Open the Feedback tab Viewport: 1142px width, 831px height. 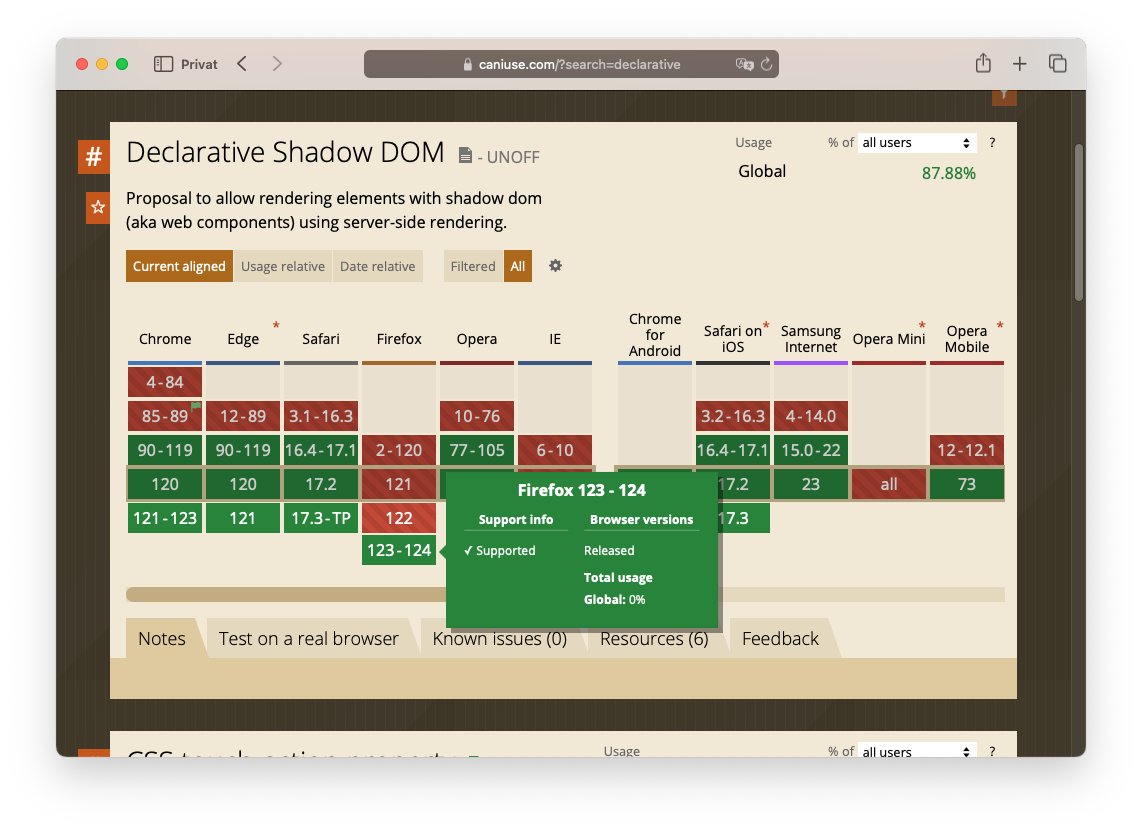[x=780, y=639]
